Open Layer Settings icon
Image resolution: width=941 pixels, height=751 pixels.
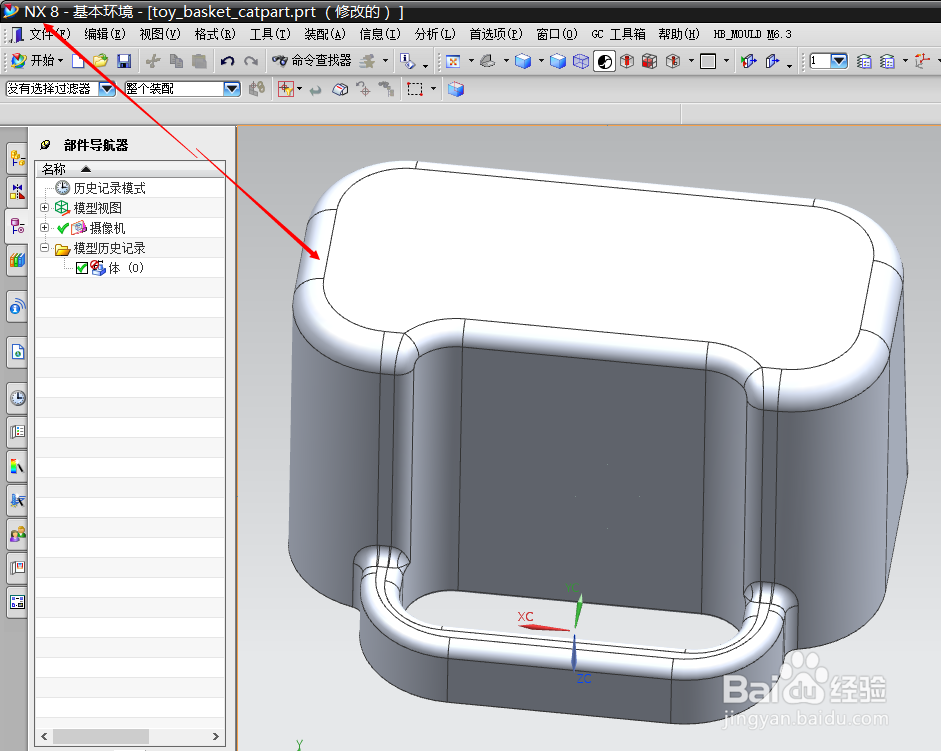click(864, 61)
